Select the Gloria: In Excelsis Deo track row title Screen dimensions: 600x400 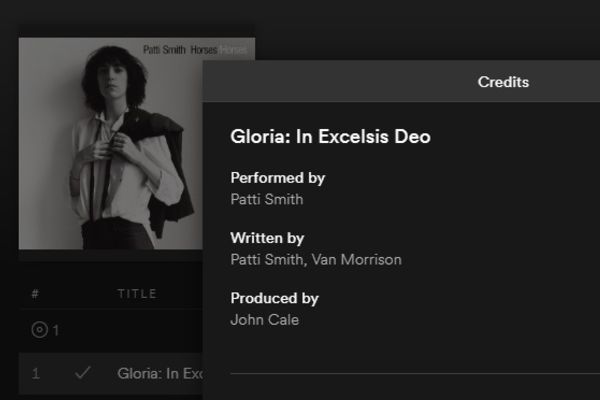[x=160, y=374]
